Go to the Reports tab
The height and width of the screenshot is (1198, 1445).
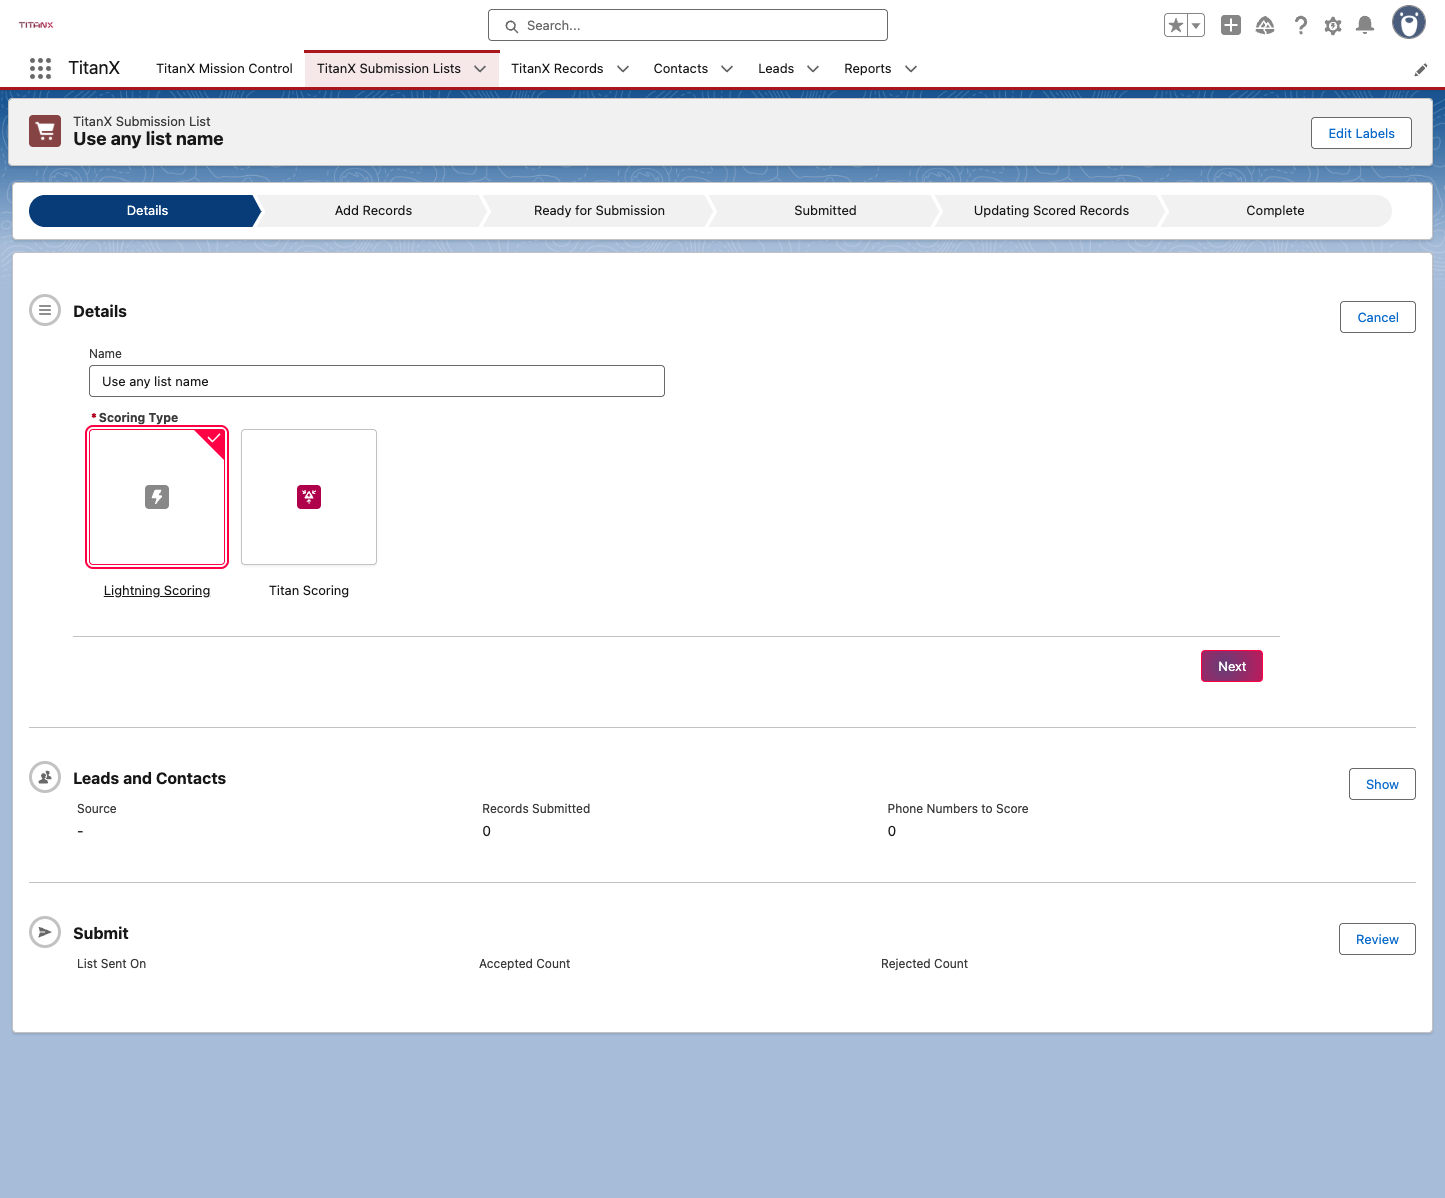coord(868,69)
